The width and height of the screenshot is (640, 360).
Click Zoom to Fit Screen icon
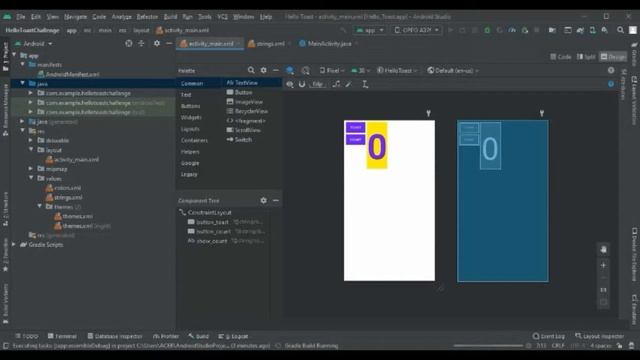tap(604, 302)
